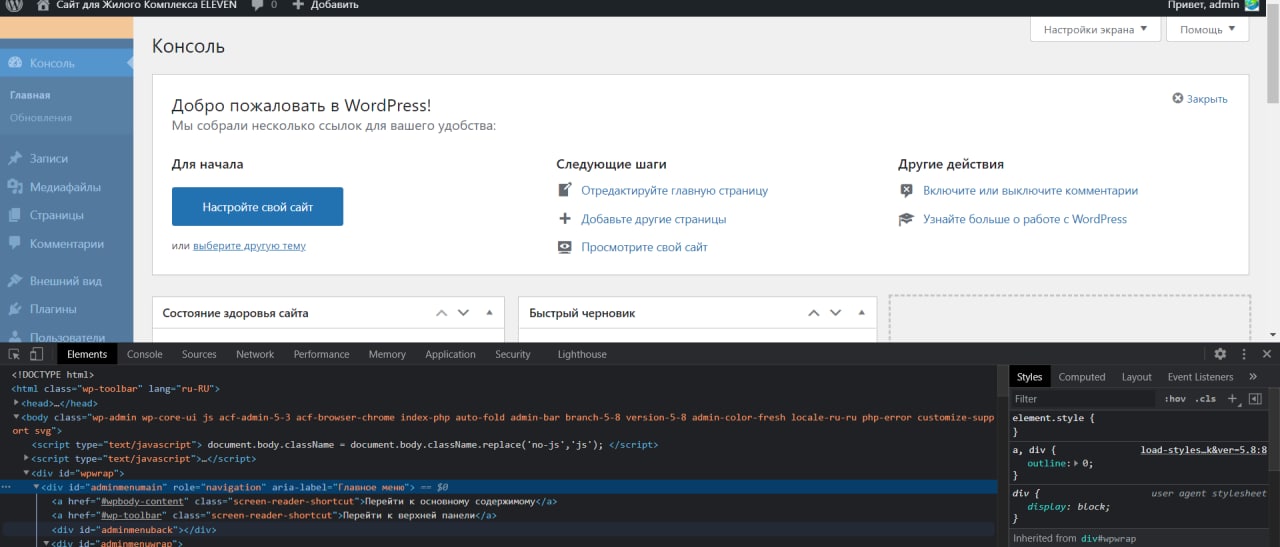Viewport: 1280px width, 547px height.
Task: Open the Настройки экрана dropdown
Action: [1095, 29]
